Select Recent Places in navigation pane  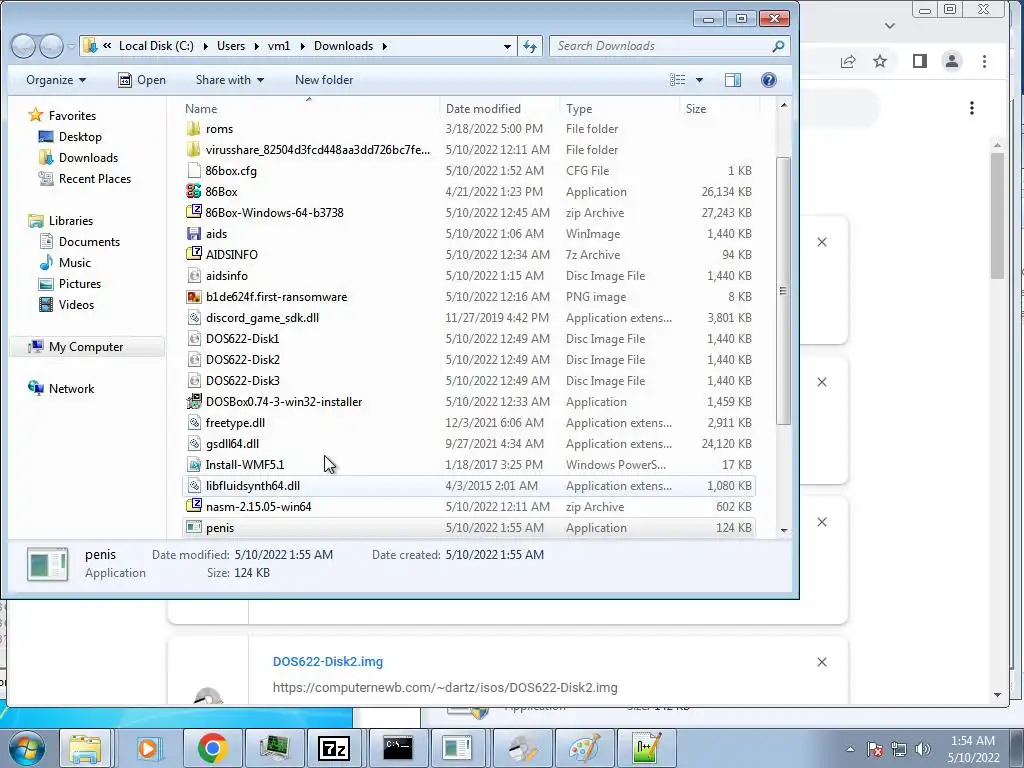coord(95,178)
